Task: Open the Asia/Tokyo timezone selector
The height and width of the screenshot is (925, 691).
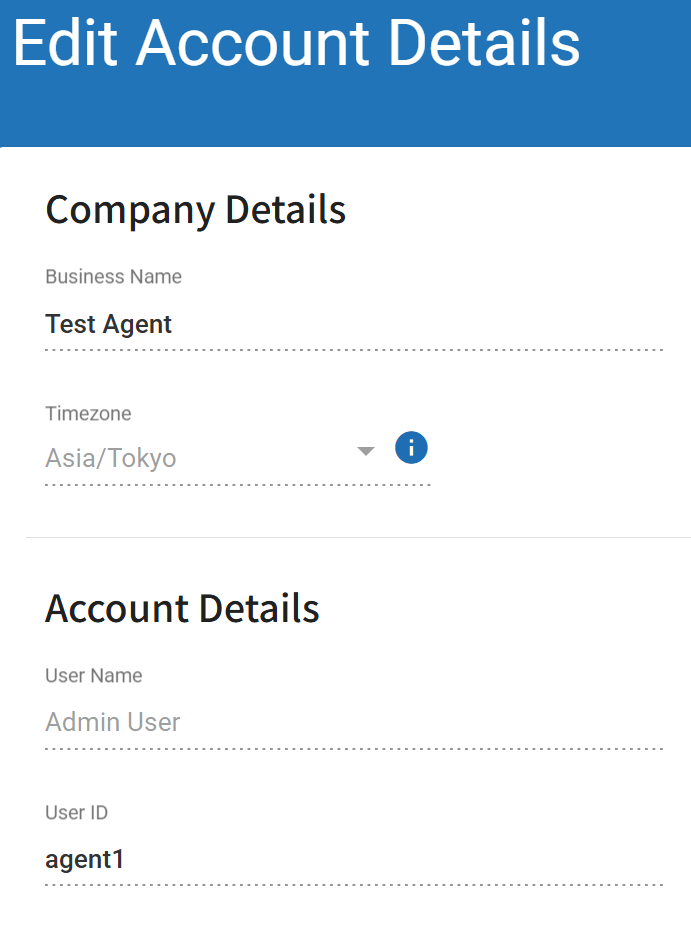Action: (200, 458)
